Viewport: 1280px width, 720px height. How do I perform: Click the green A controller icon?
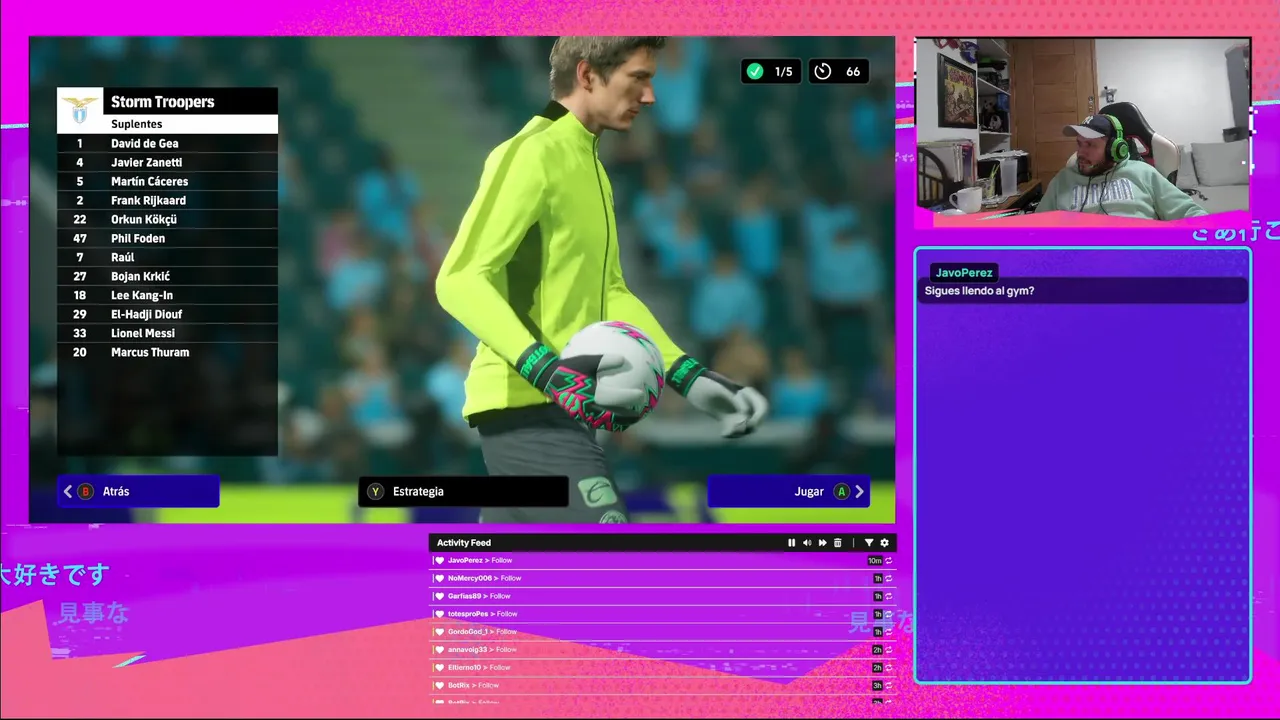pyautogui.click(x=841, y=491)
